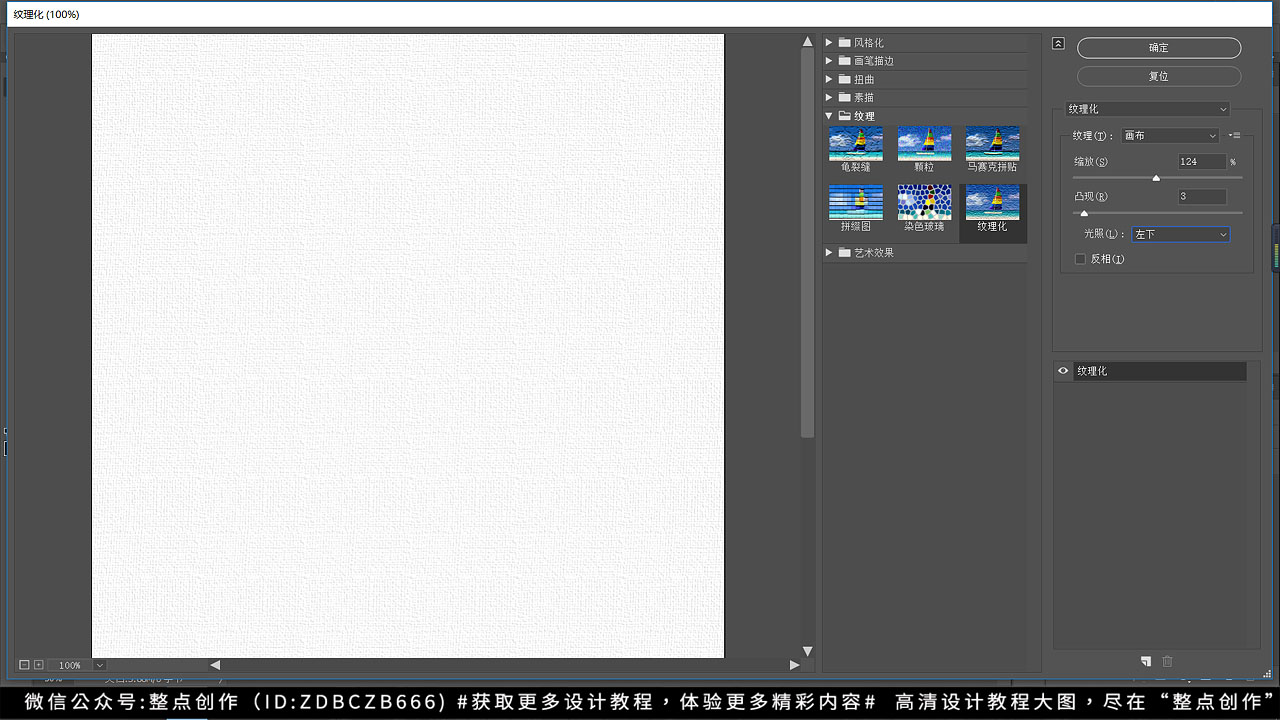The height and width of the screenshot is (720, 1280).
Task: Collapse the filter gallery panel with the double-arrow icon
Action: point(1059,44)
